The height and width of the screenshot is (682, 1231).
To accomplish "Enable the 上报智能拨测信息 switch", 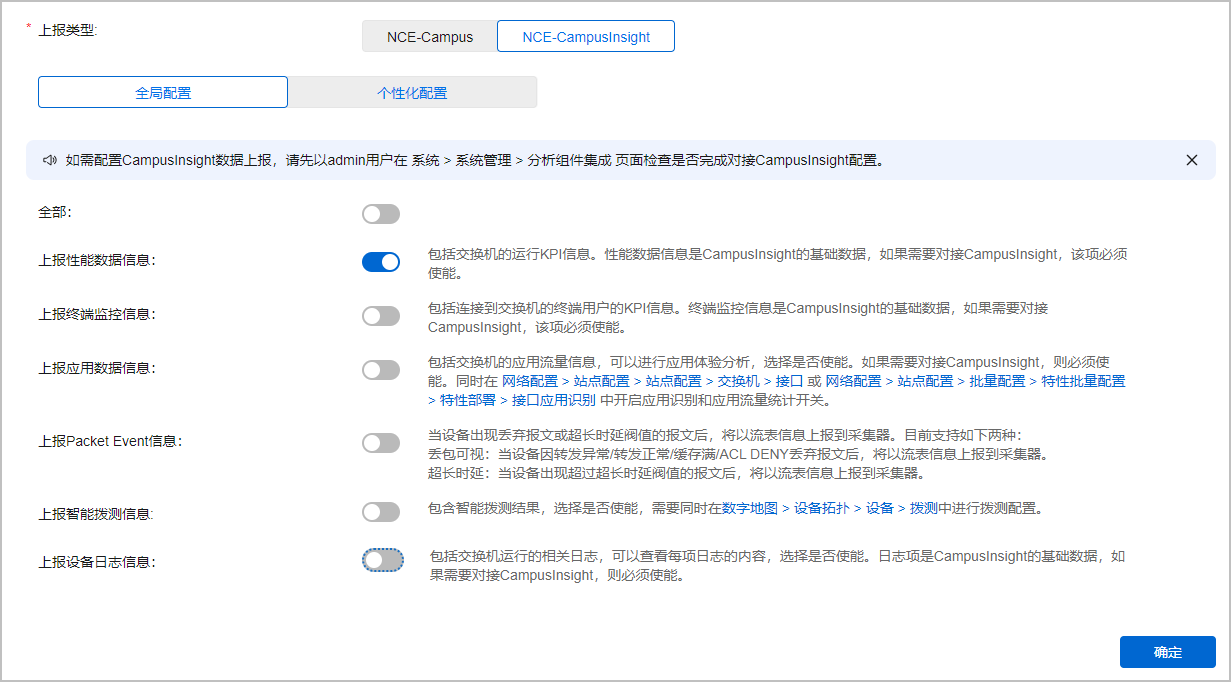I will pos(381,512).
